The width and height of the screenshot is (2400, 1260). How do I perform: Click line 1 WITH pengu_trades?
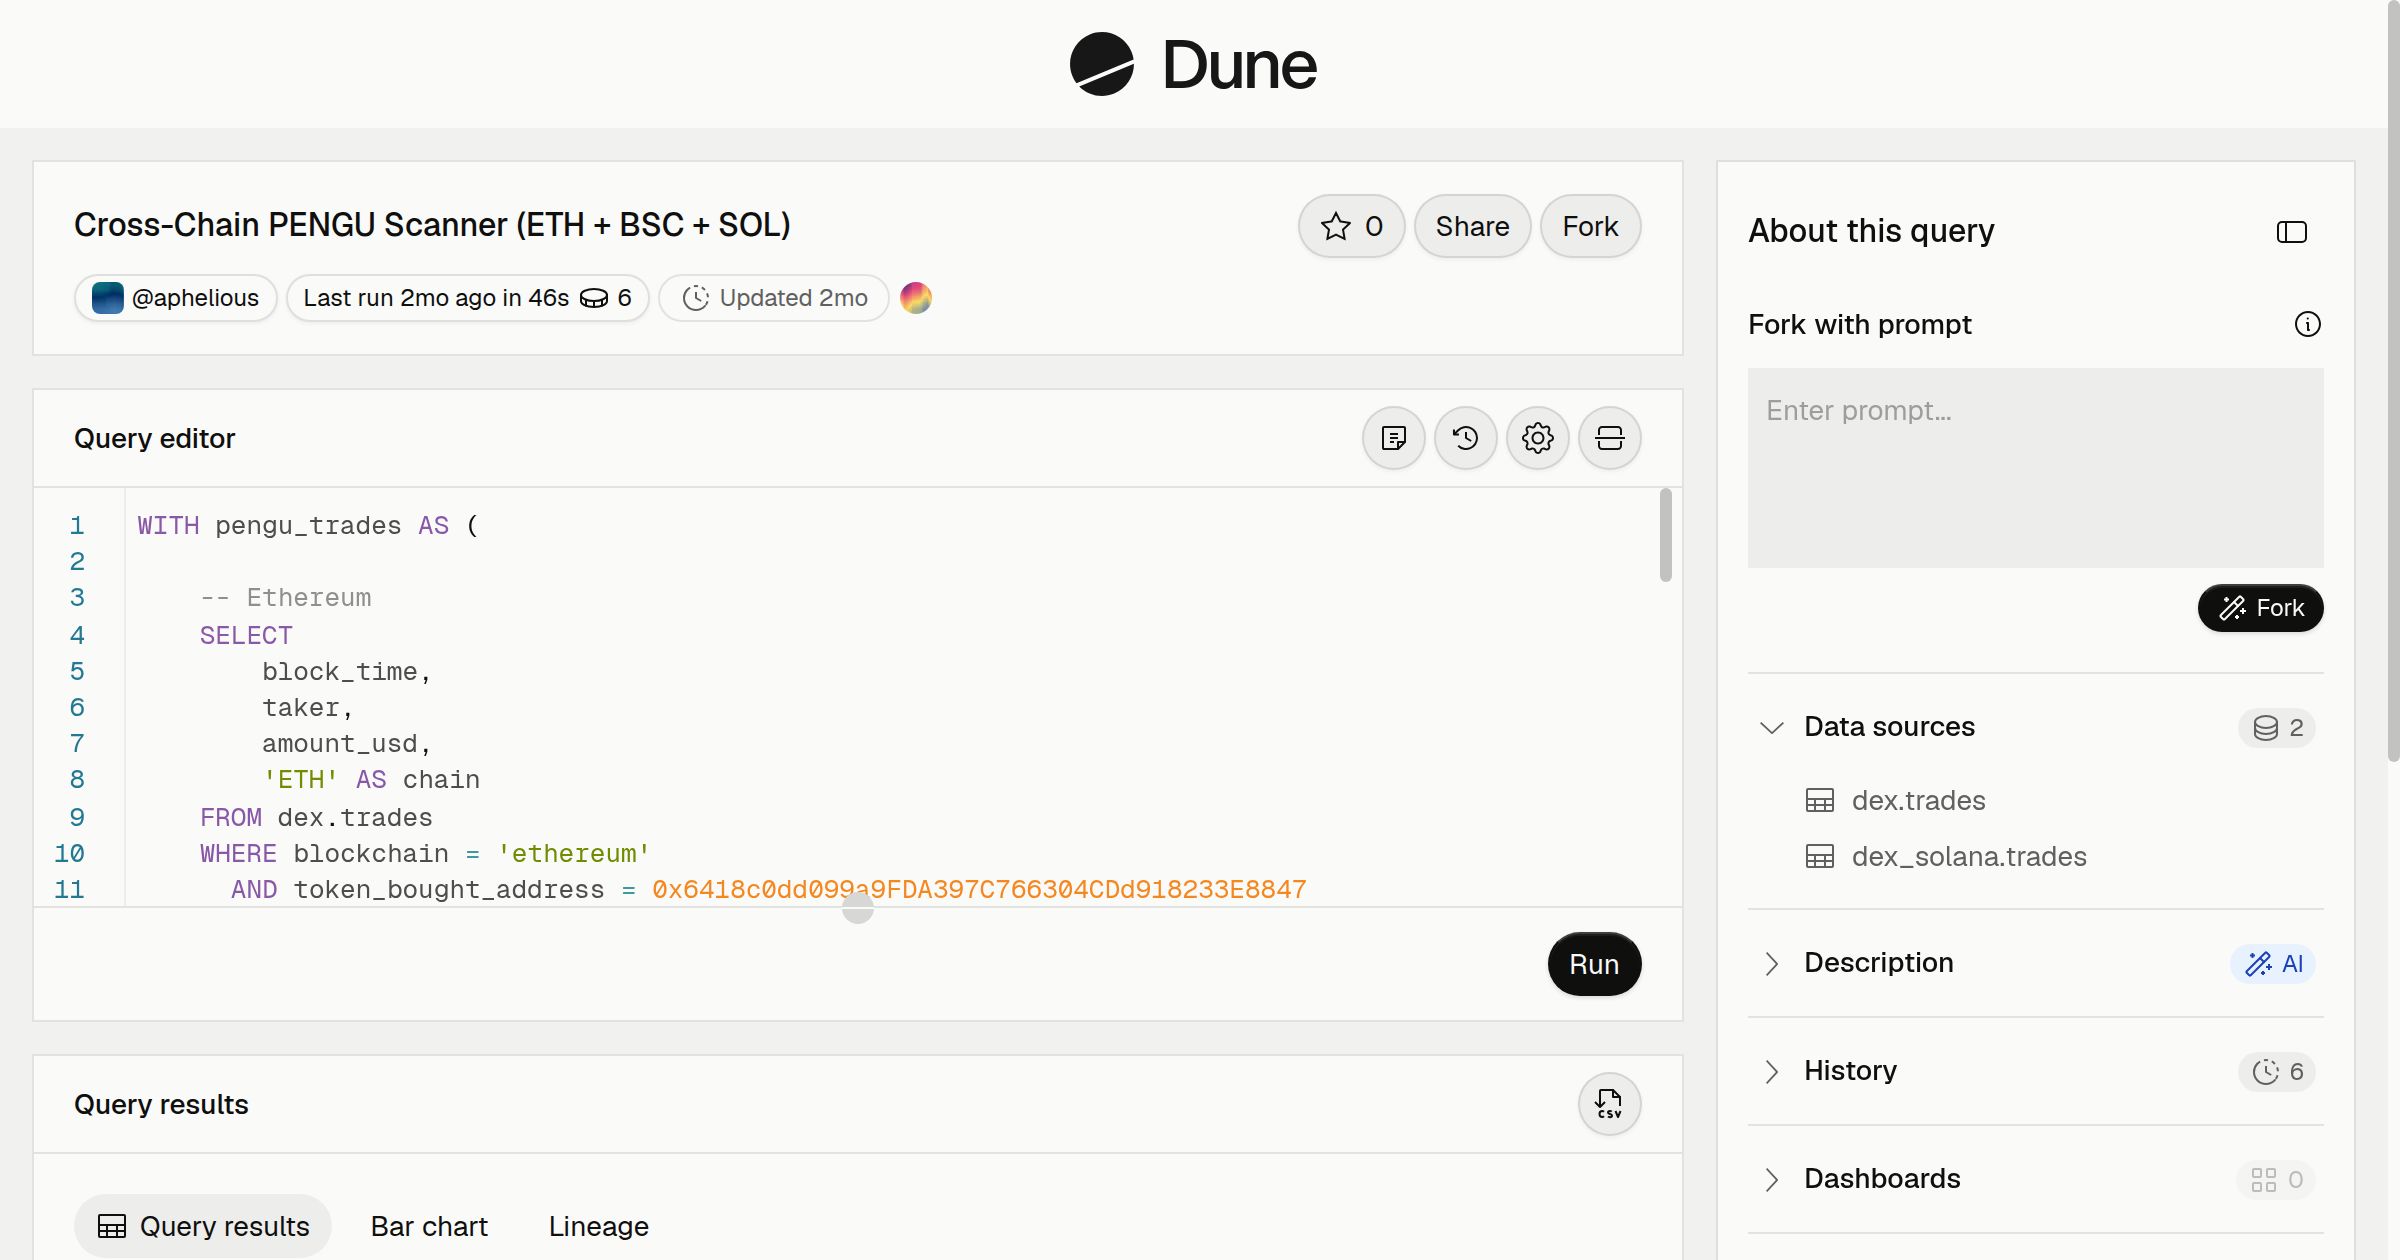coord(308,526)
